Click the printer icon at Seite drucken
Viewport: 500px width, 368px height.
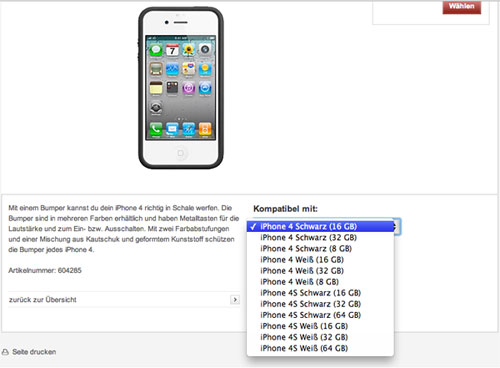pyautogui.click(x=5, y=352)
